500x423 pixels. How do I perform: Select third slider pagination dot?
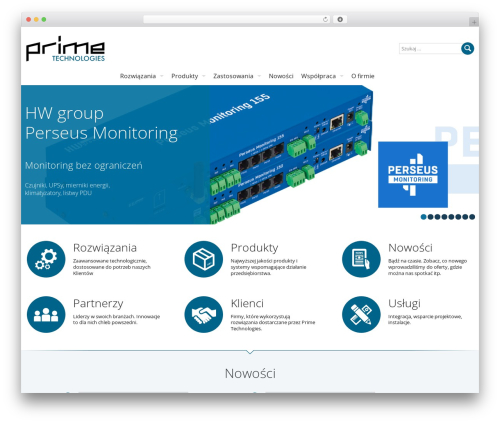[x=437, y=217]
